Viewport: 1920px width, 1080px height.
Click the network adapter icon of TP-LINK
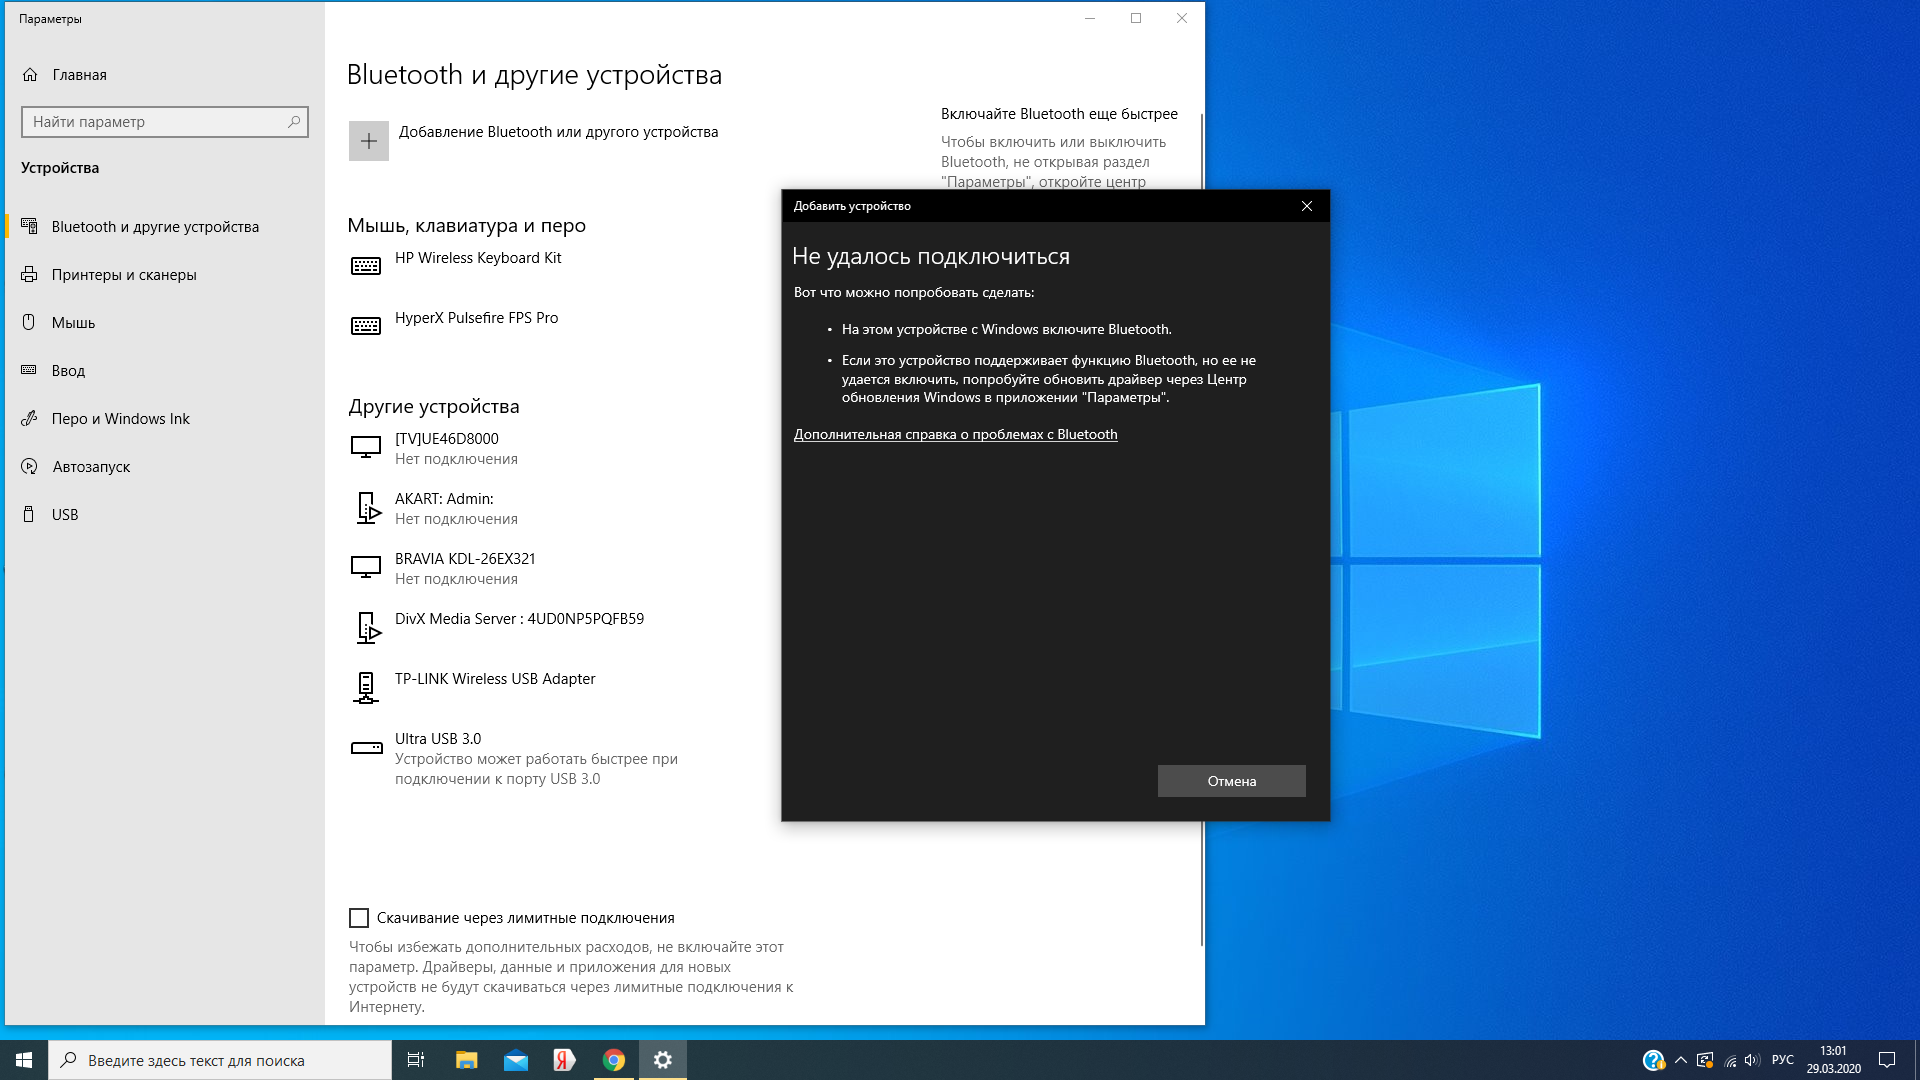366,688
